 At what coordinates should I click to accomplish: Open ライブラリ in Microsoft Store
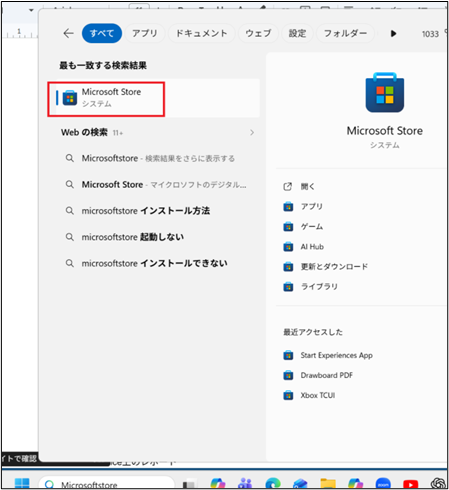click(319, 287)
